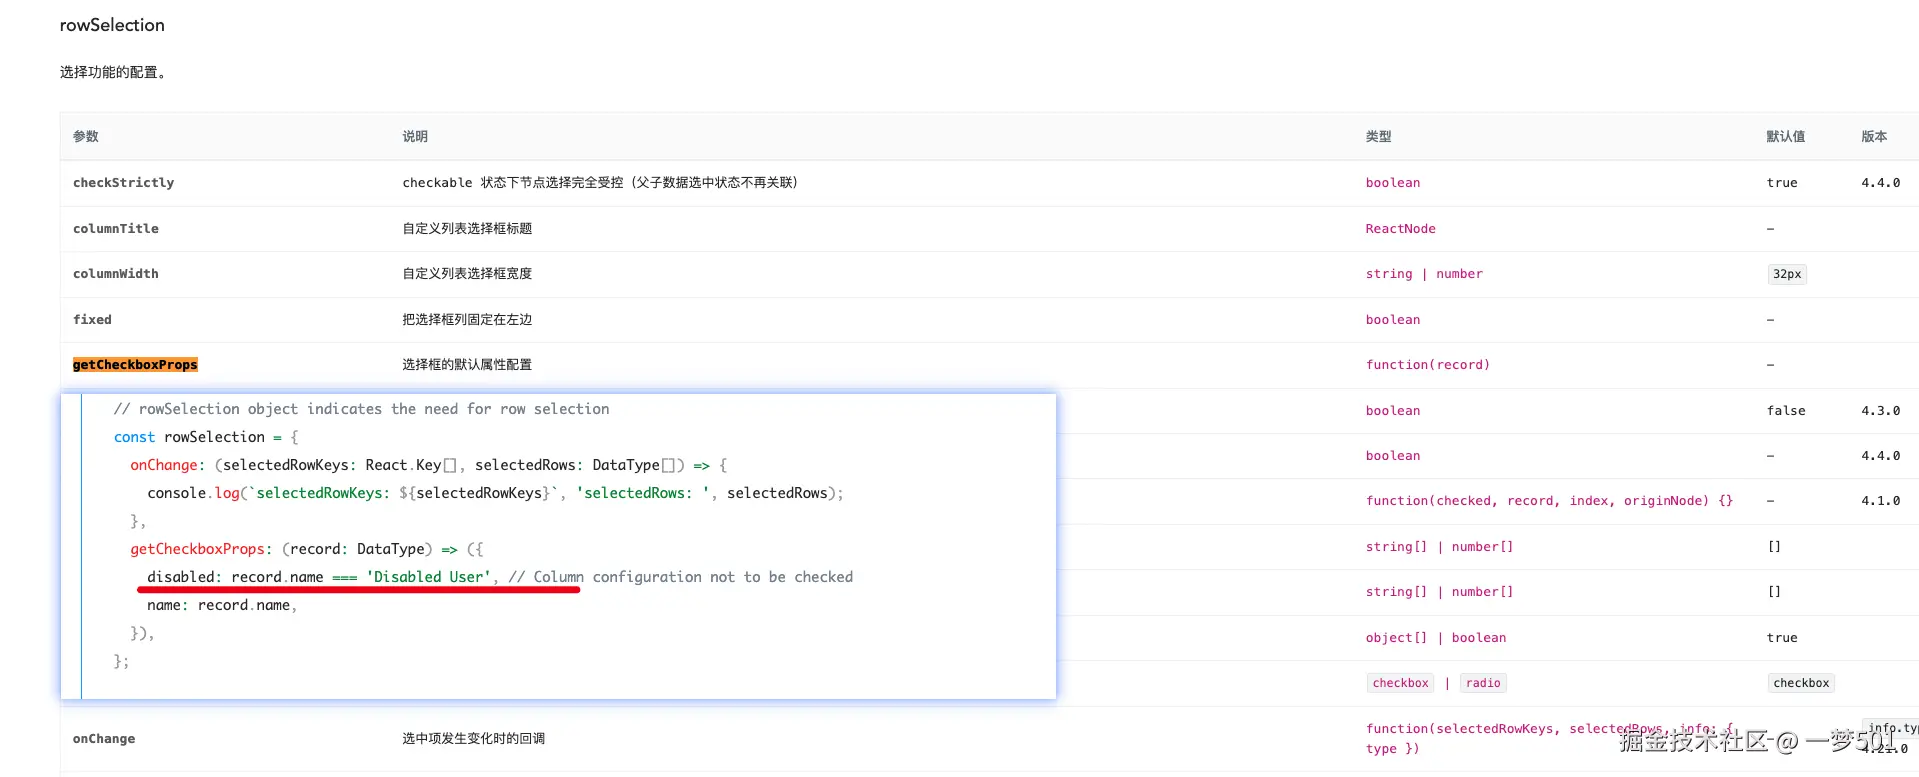Click the 选中项发生变化时的回调 description
The image size is (1919, 777).
(473, 739)
